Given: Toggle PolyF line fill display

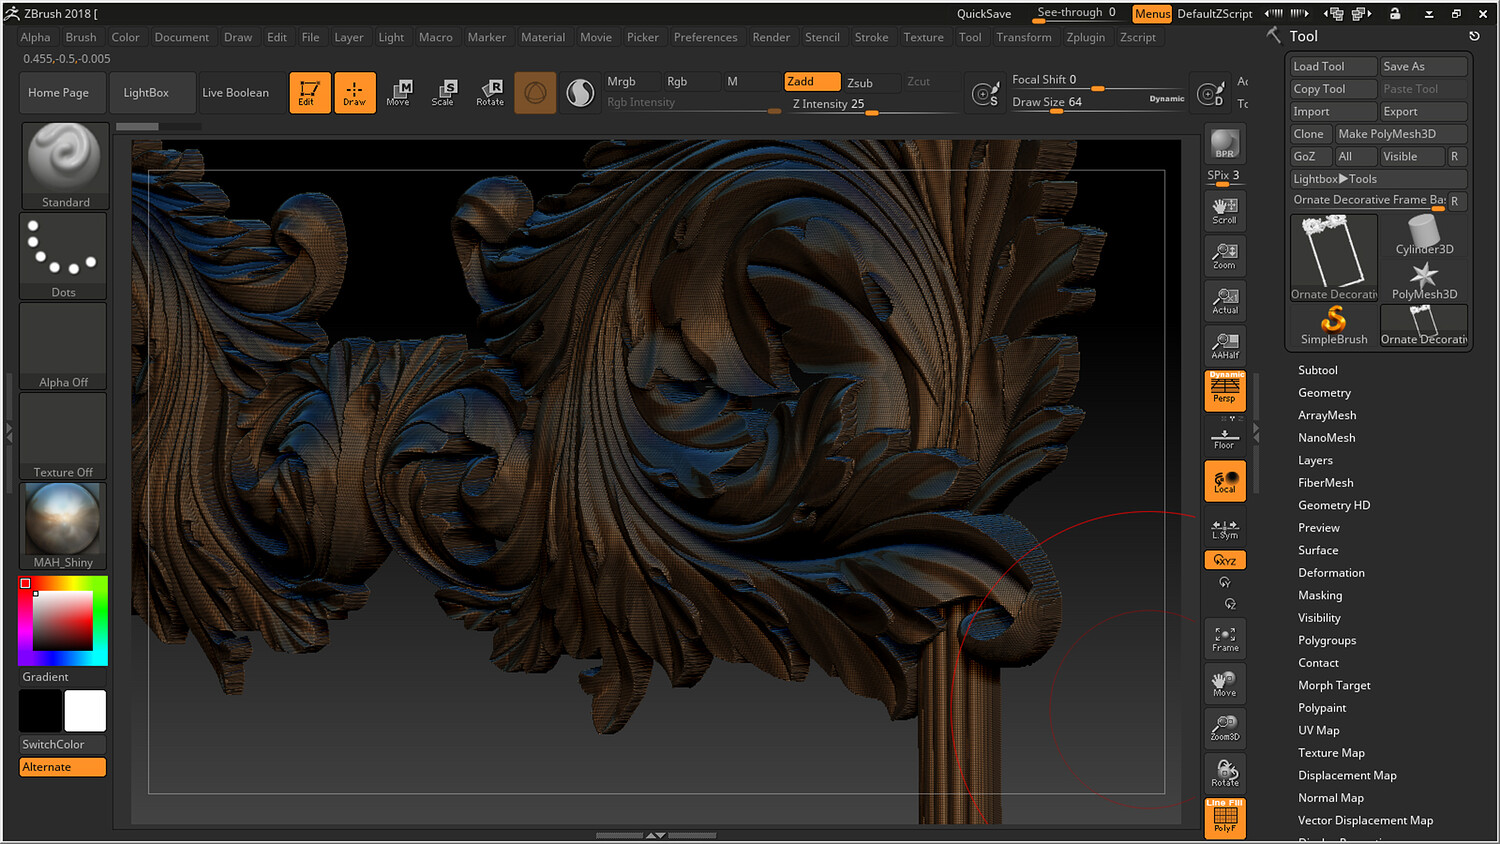Looking at the screenshot, I should (1224, 818).
